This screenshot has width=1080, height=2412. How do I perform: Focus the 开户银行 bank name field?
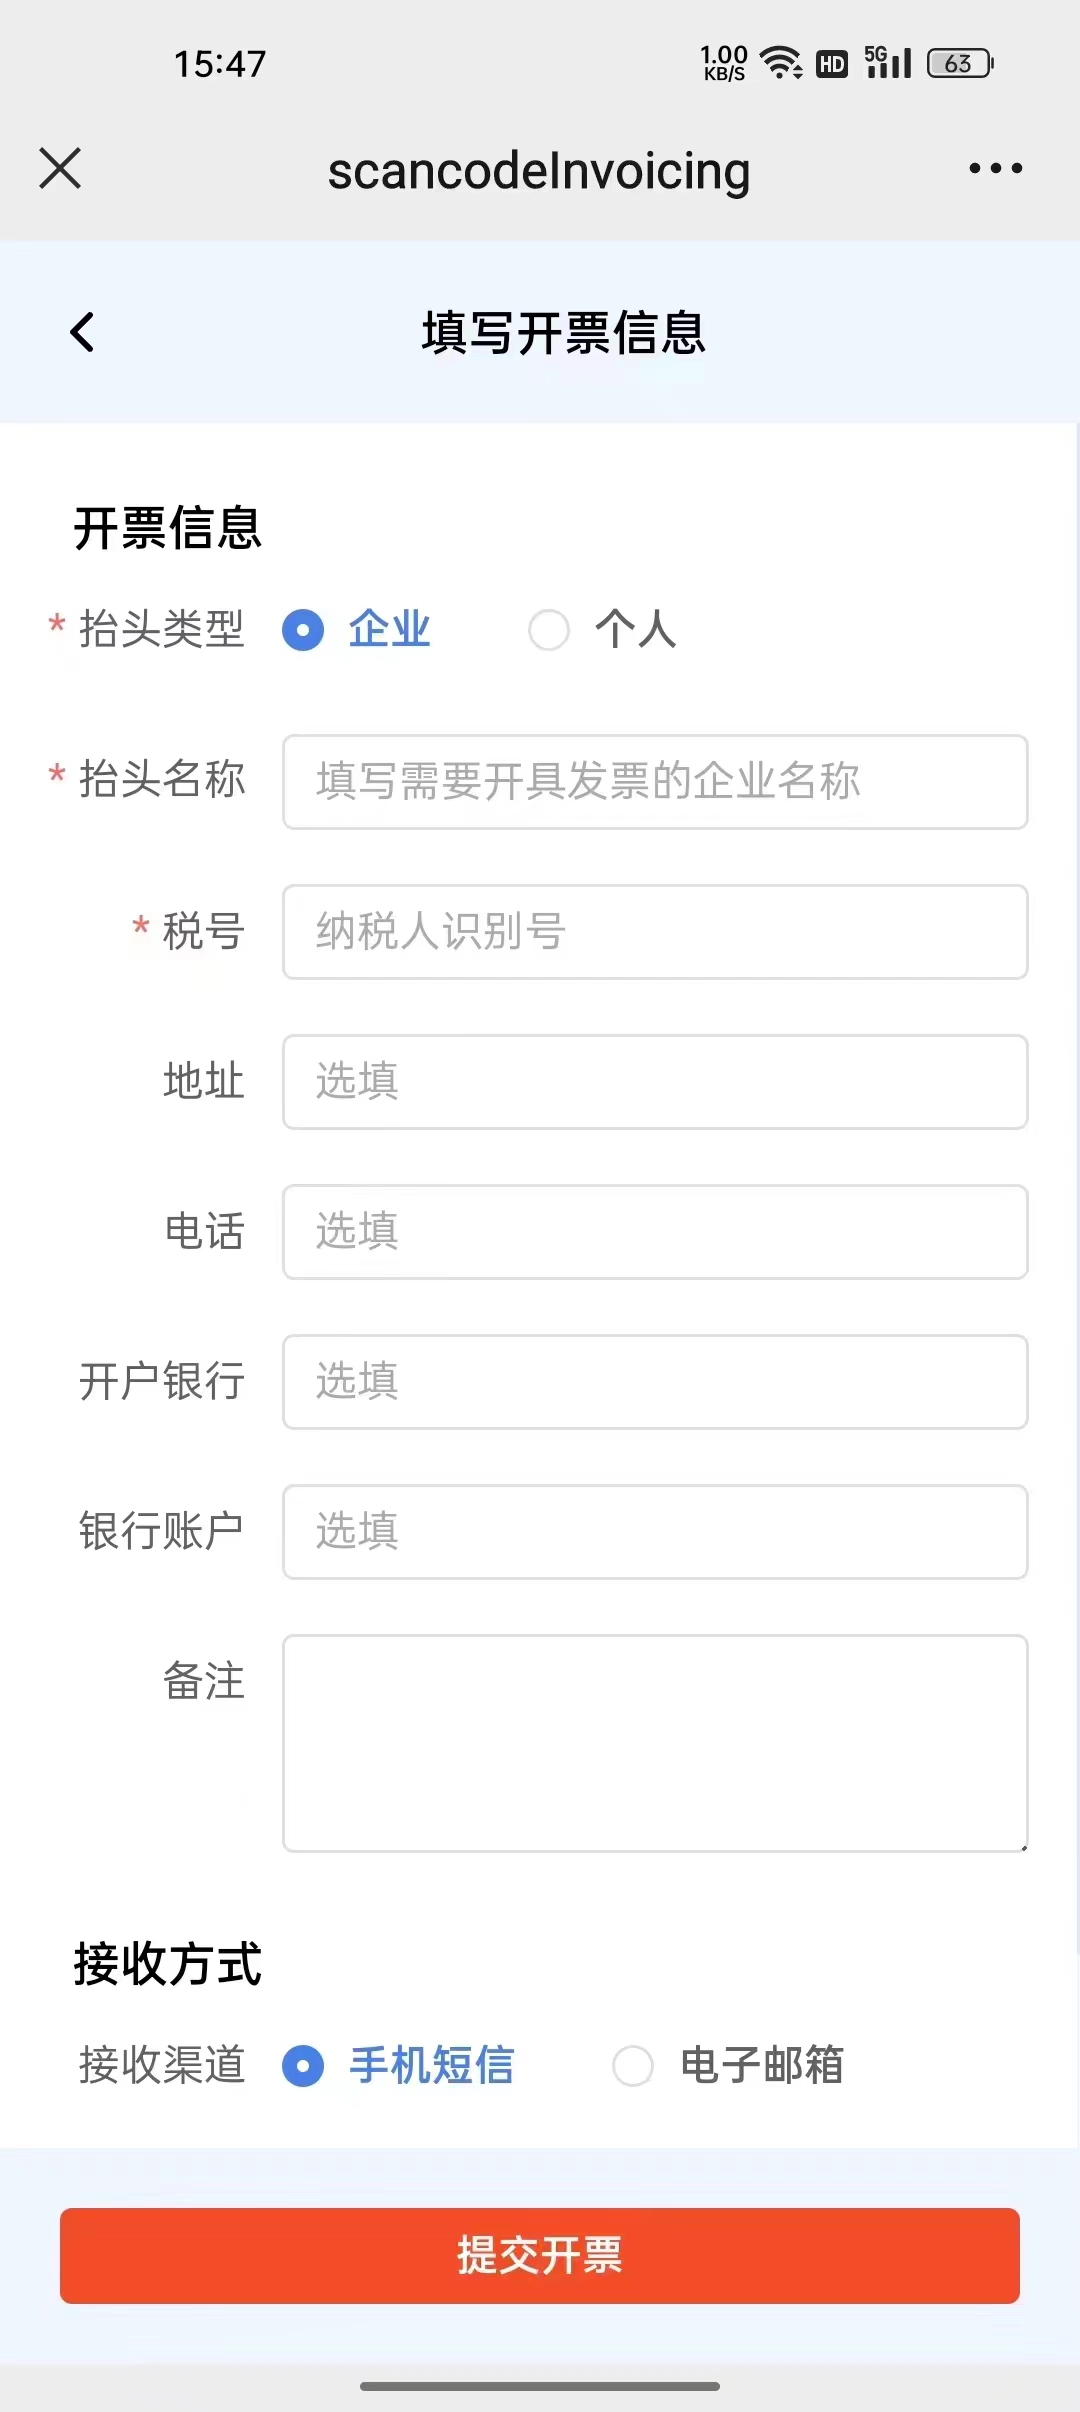click(655, 1382)
